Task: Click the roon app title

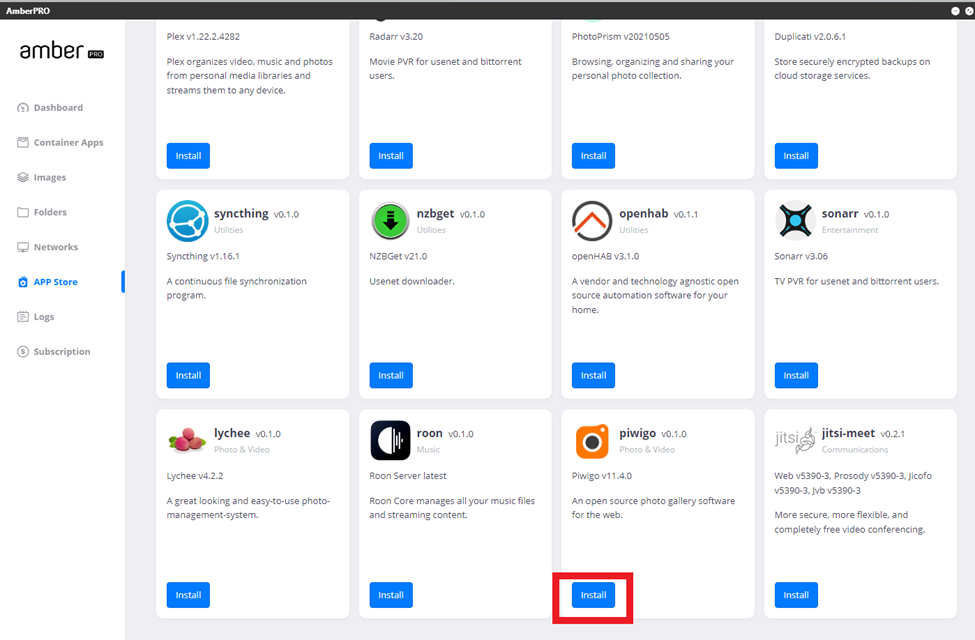Action: (430, 433)
